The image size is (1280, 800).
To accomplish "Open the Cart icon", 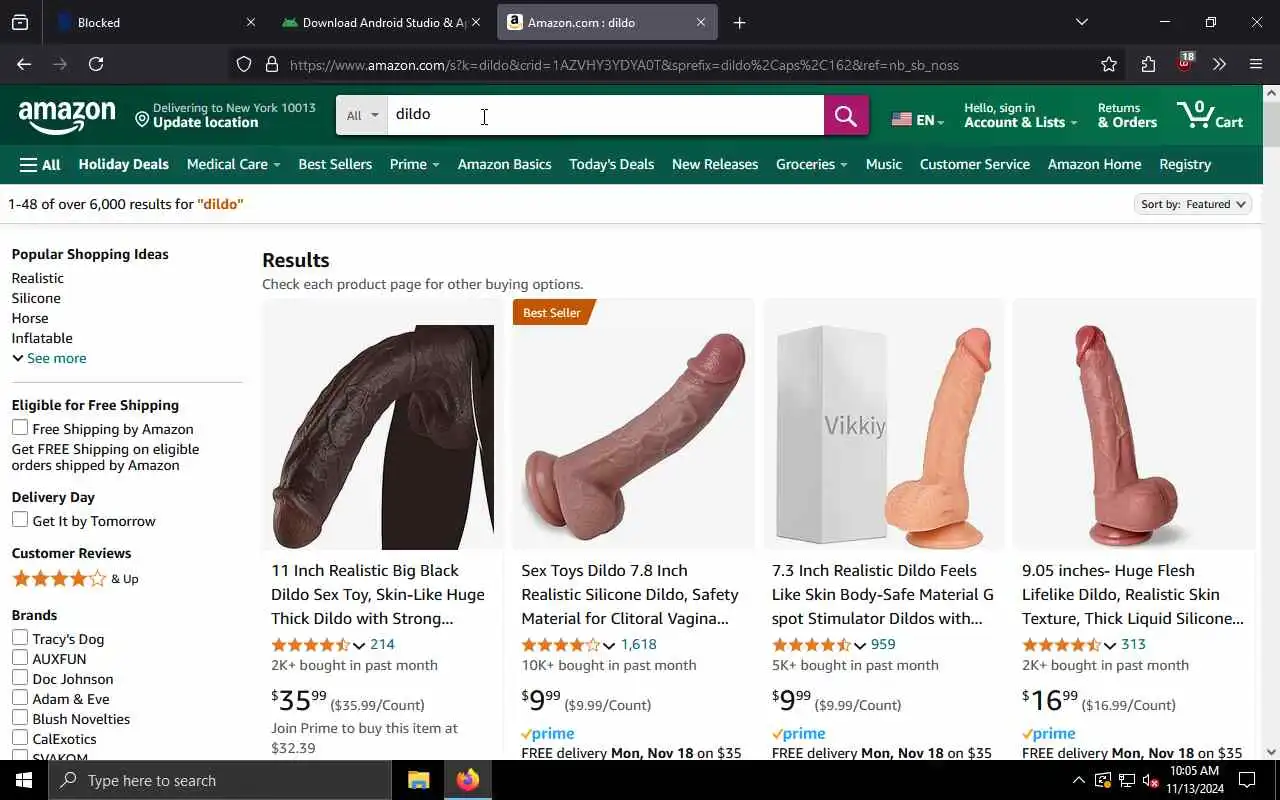I will click(x=1210, y=115).
